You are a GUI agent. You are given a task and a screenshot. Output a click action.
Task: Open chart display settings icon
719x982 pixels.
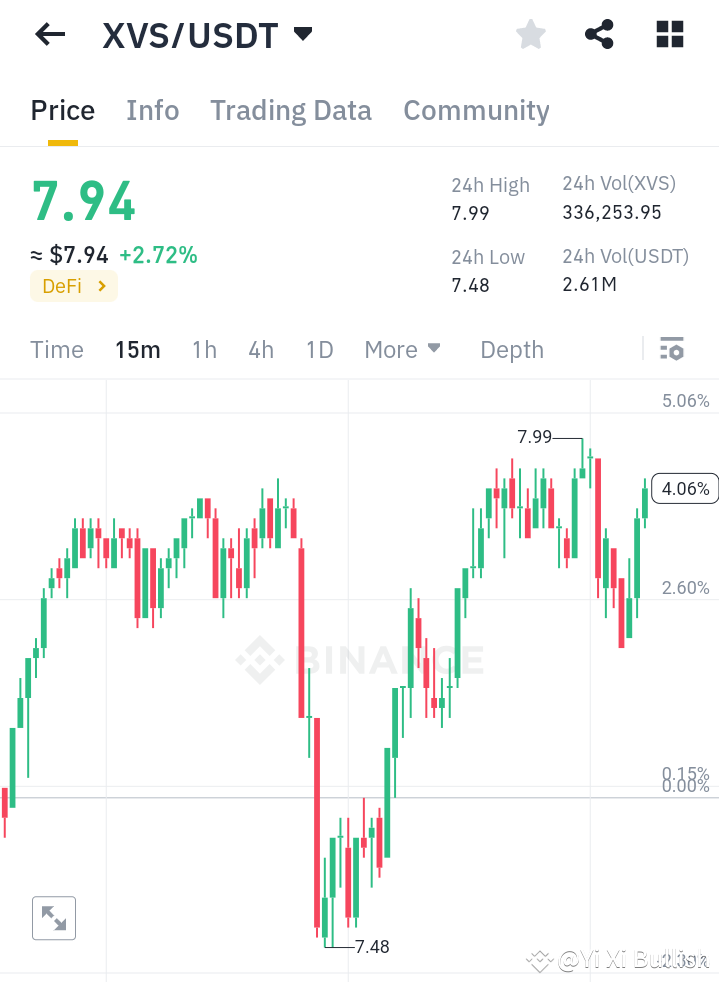coord(671,349)
